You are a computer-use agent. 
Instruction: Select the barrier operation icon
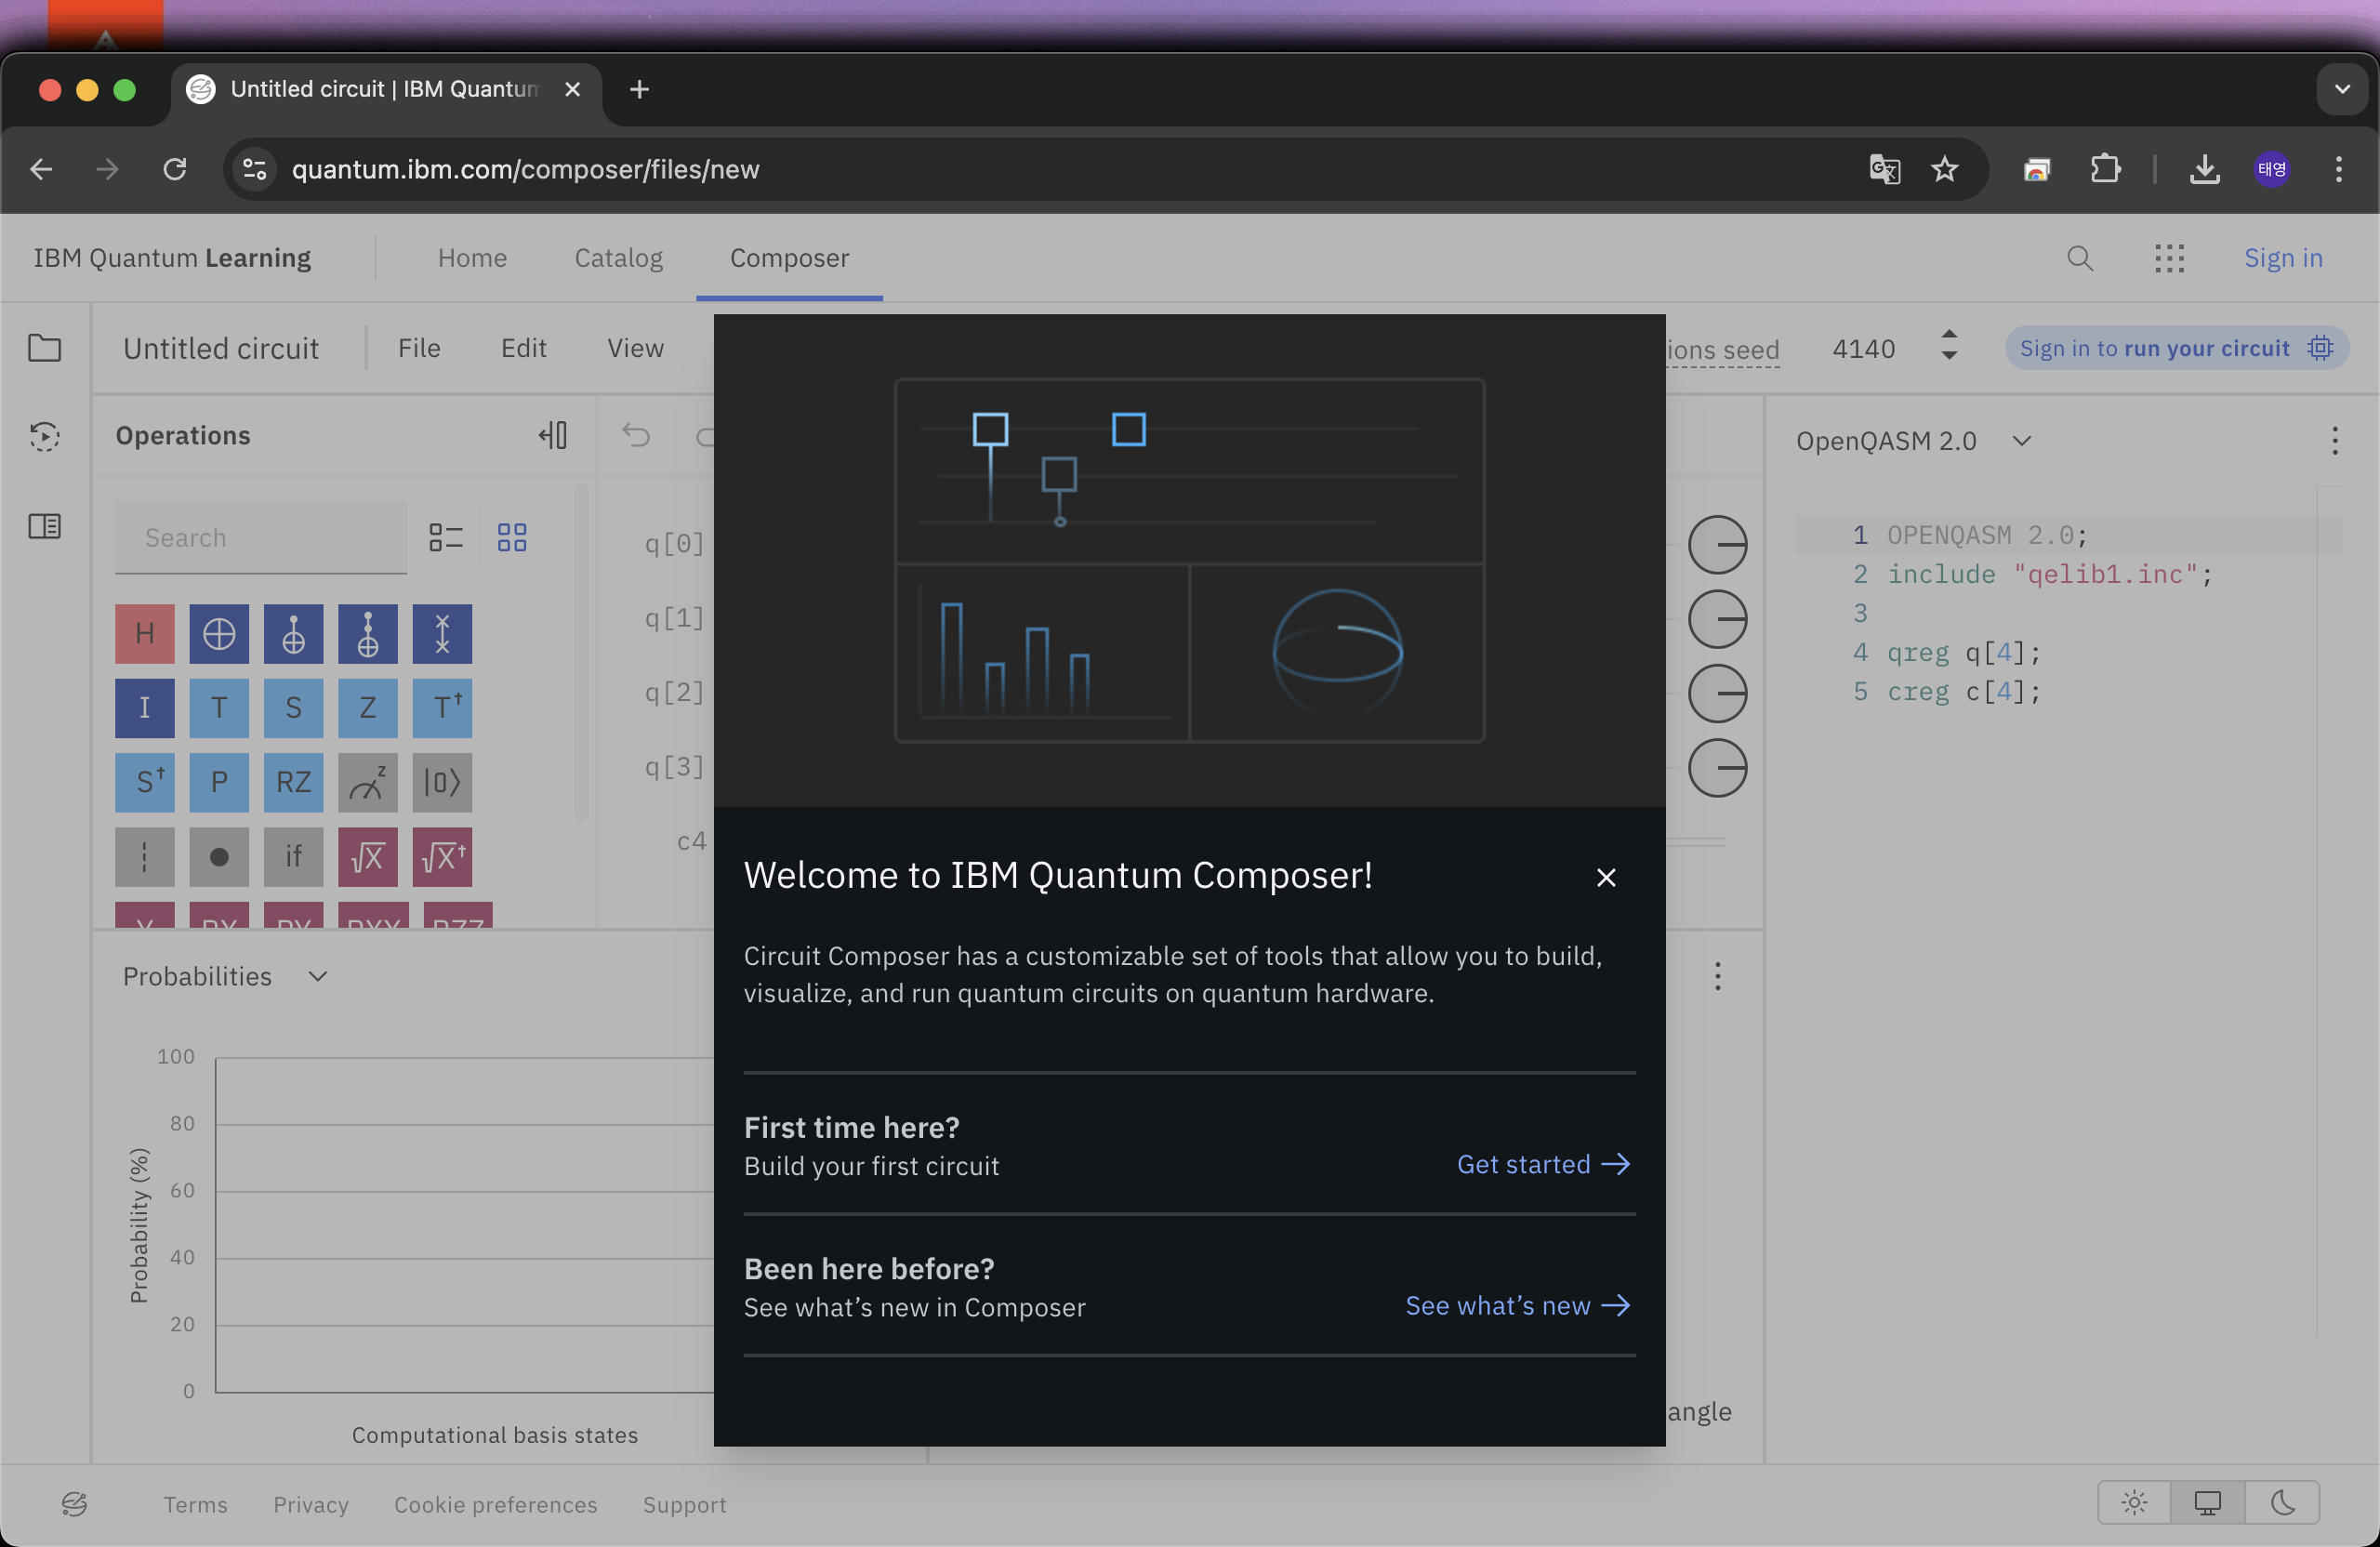click(144, 857)
